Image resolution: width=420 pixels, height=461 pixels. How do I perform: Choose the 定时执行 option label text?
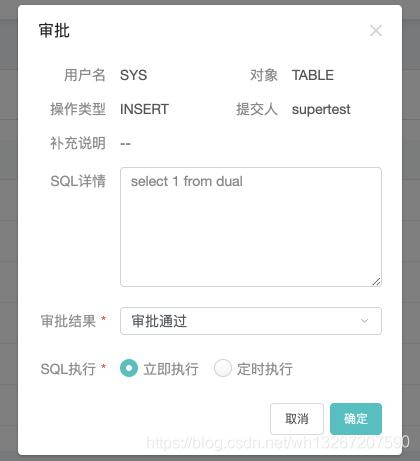pyautogui.click(x=265, y=369)
